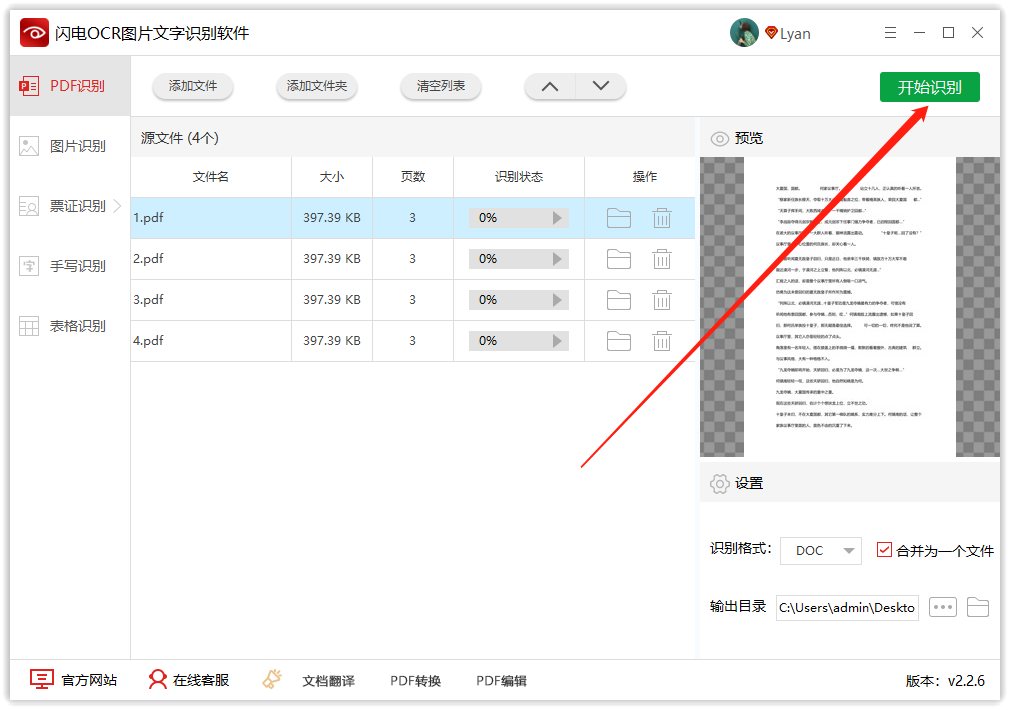Click the 设置 gear icon

[719, 483]
